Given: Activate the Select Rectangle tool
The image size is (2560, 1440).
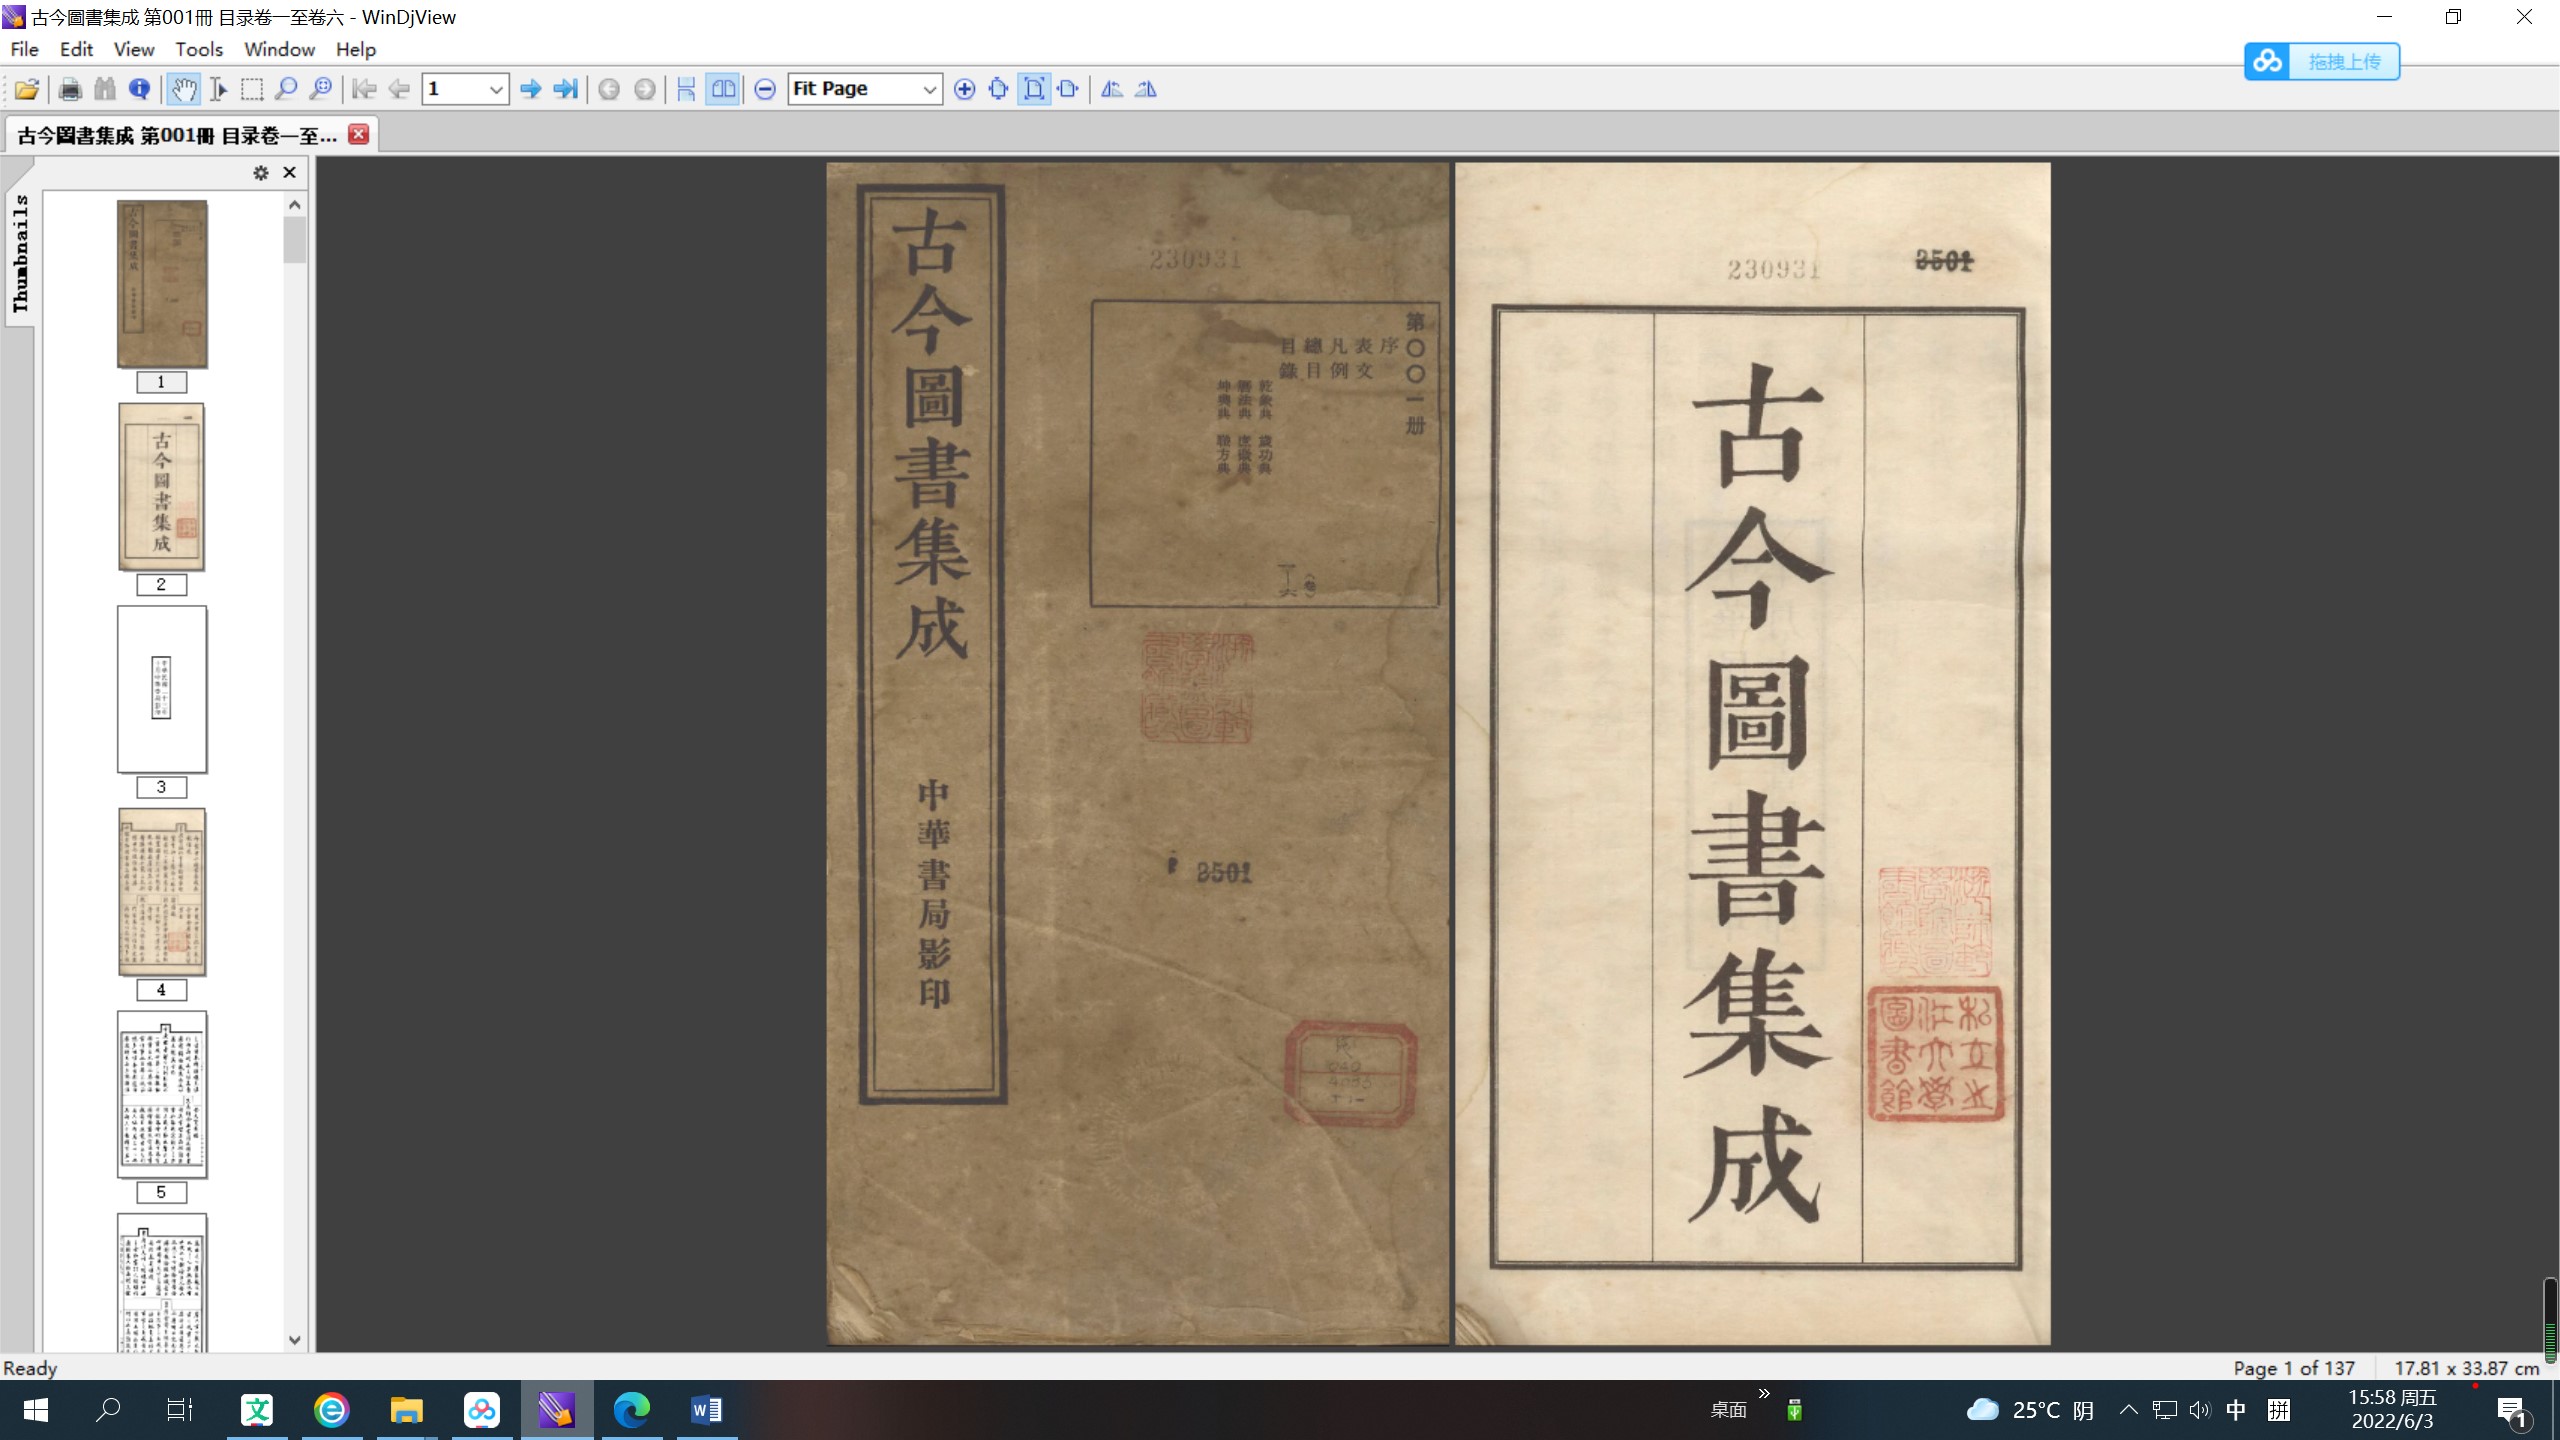Looking at the screenshot, I should 252,89.
